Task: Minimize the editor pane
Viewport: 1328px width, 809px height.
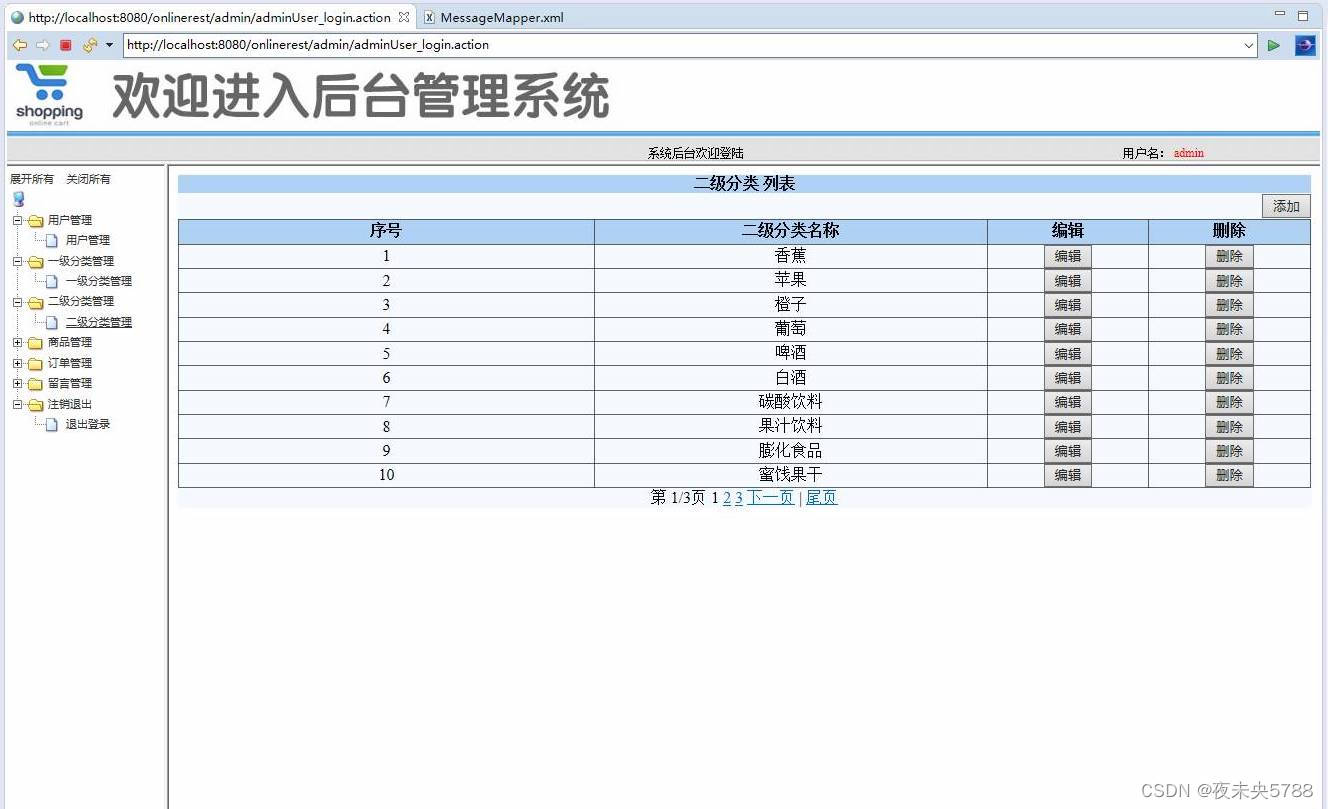Action: coord(1280,14)
